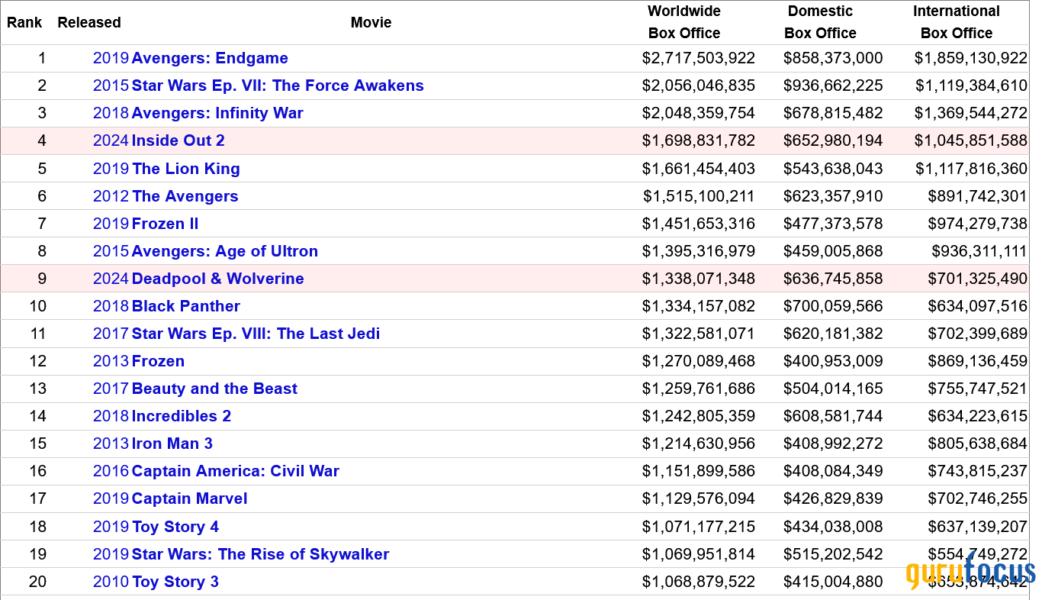This screenshot has width=1042, height=600.
Task: Click the gurufocus logo watermark
Action: click(x=970, y=574)
